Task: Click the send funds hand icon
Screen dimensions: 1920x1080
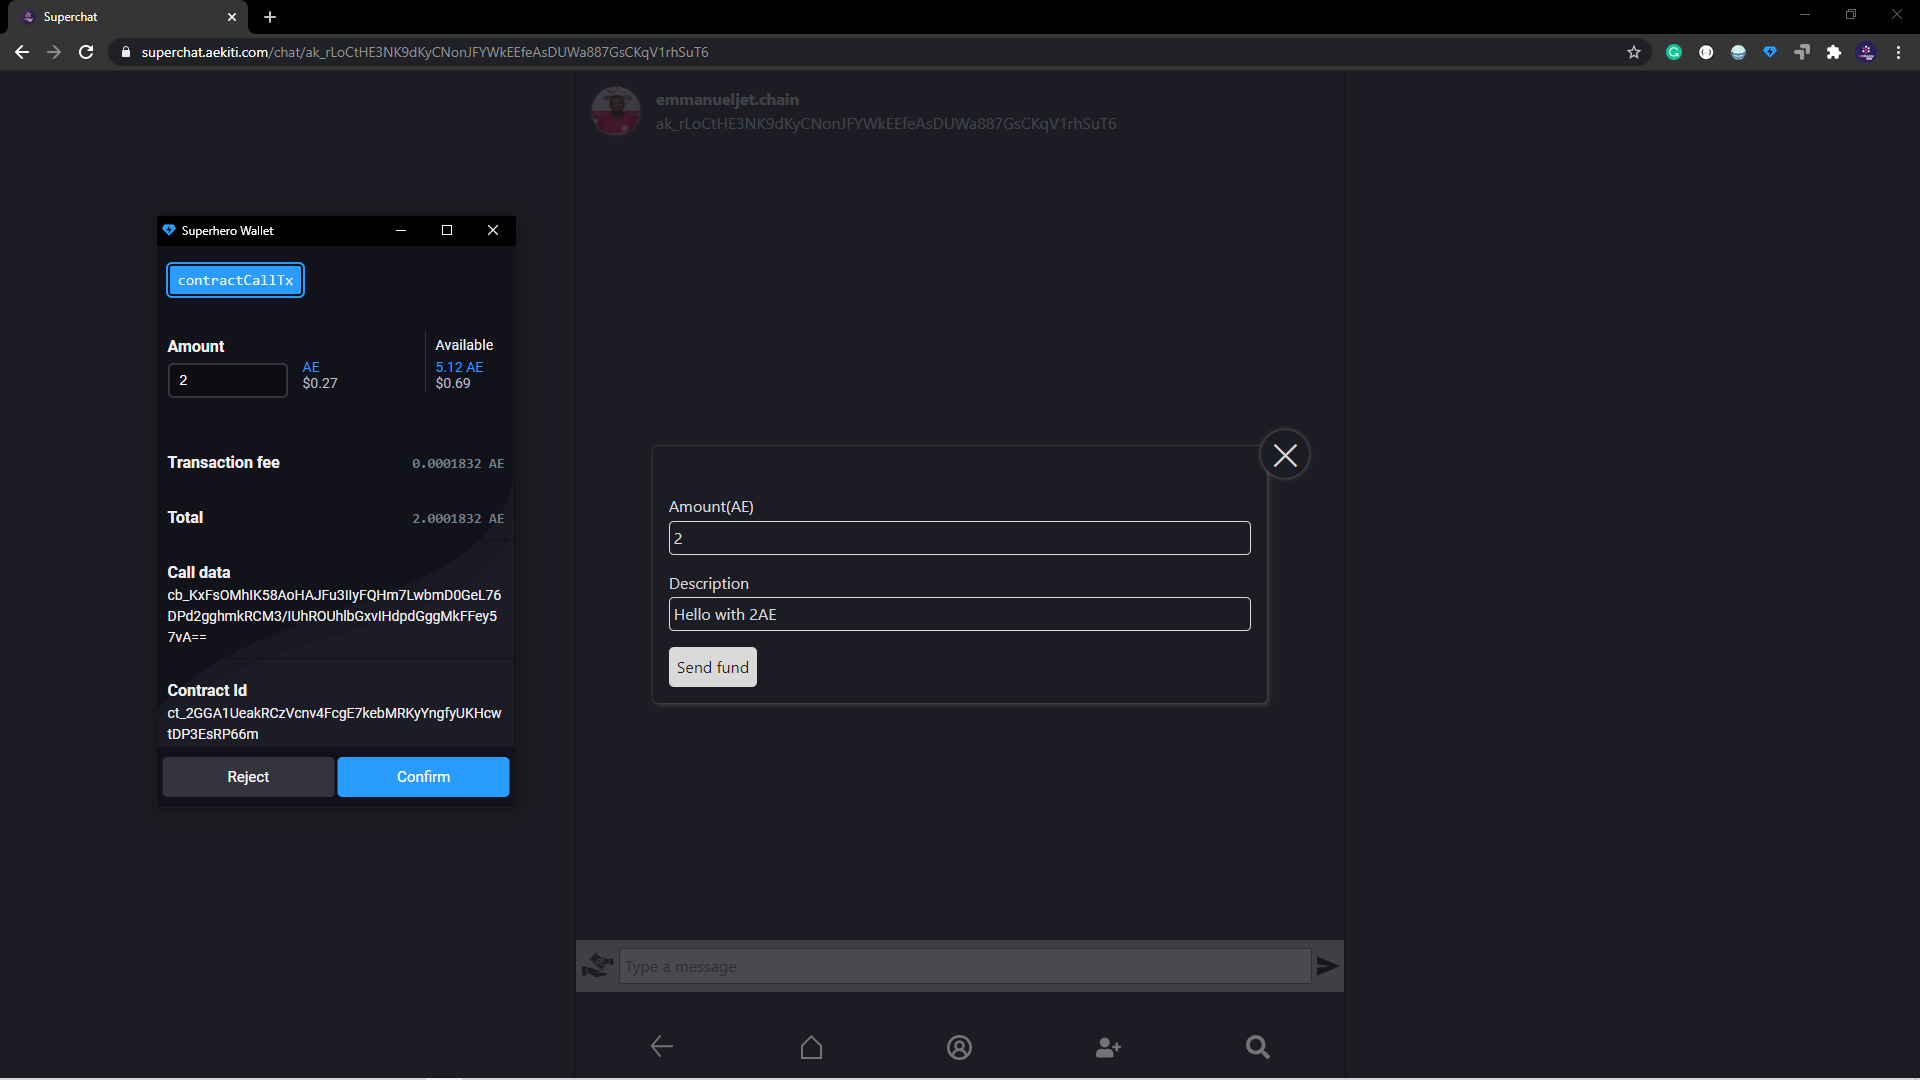Action: pyautogui.click(x=597, y=966)
